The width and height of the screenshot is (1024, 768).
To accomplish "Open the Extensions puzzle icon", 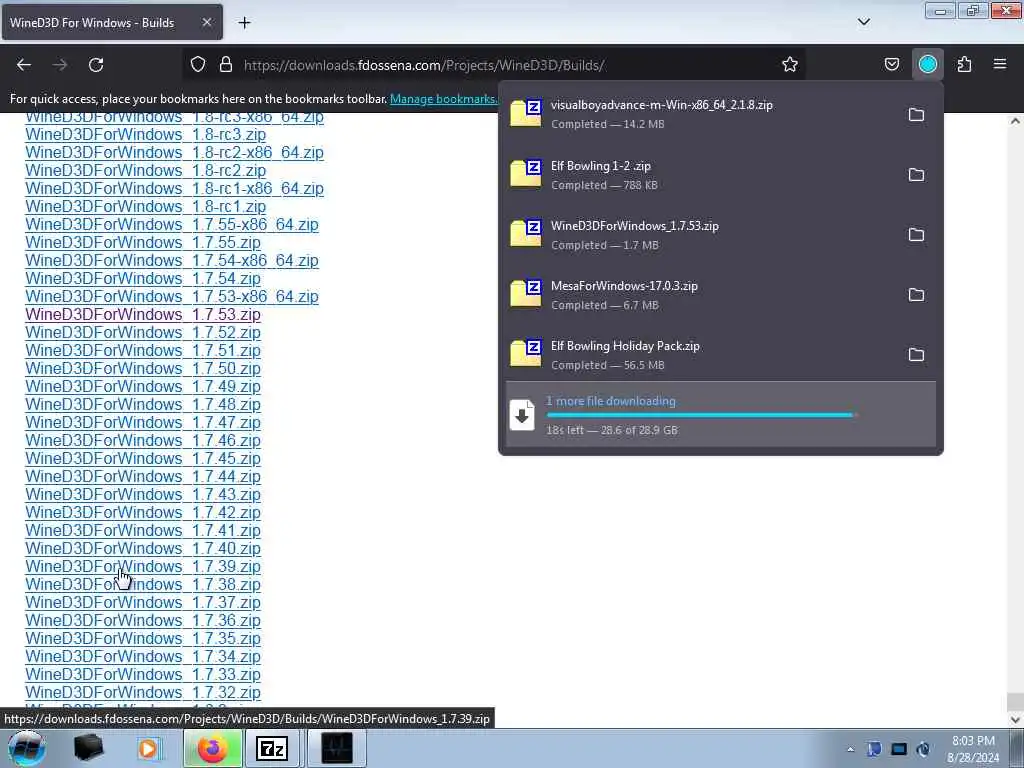I will click(964, 65).
